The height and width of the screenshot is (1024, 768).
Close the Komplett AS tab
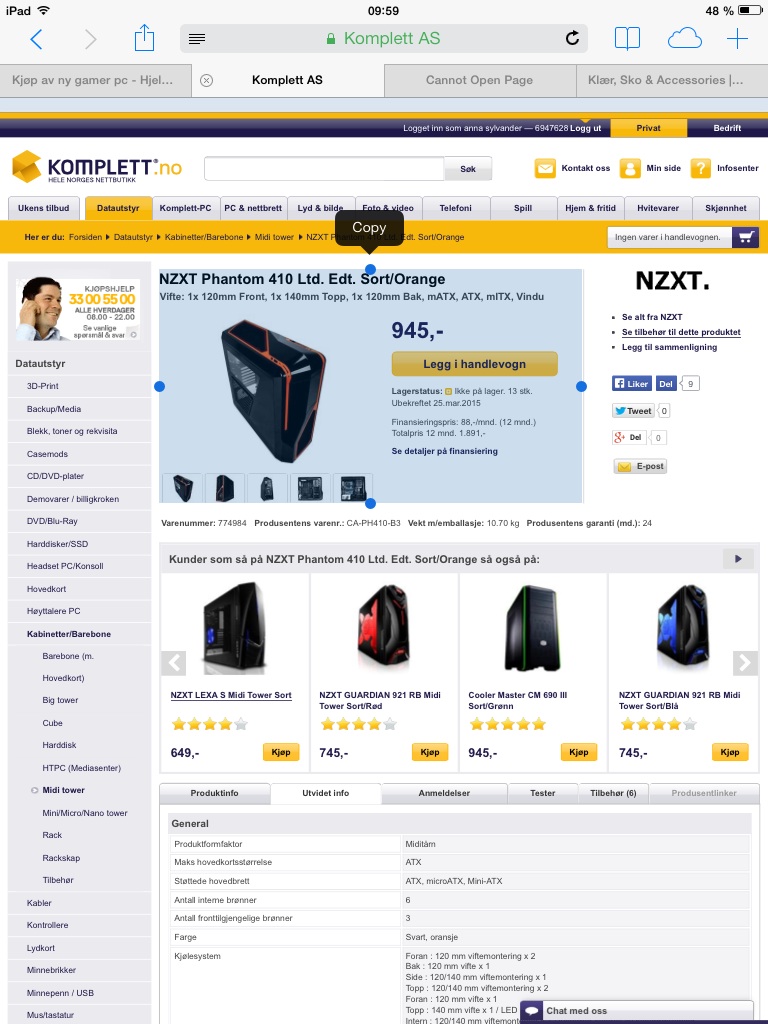[206, 80]
